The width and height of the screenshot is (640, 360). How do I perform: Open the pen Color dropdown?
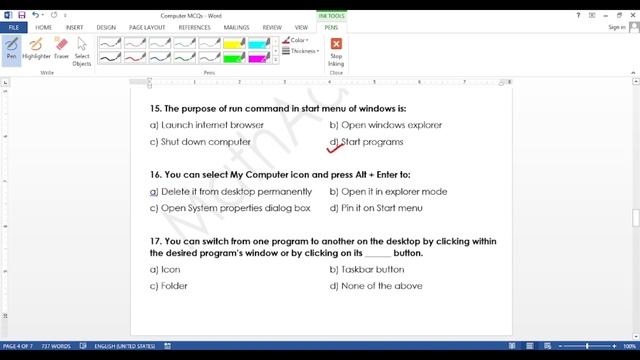click(296, 40)
